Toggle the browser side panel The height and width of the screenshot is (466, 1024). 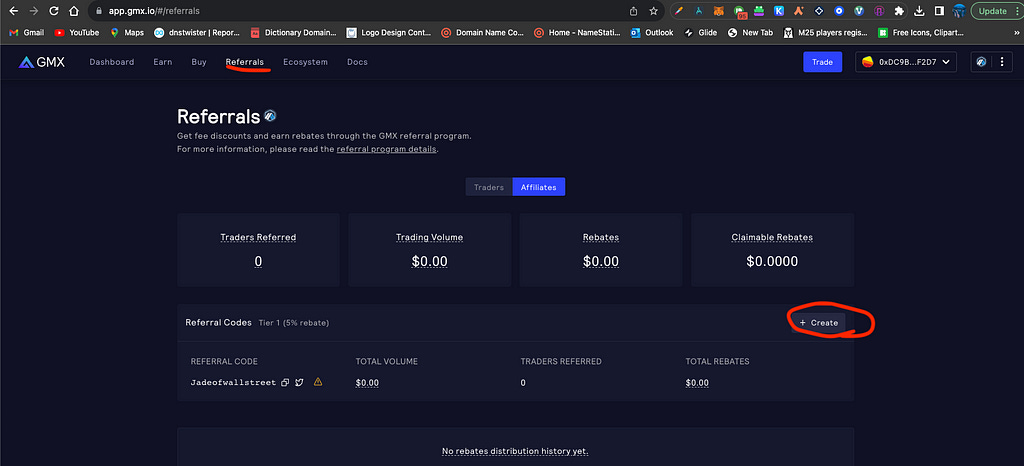coord(939,11)
